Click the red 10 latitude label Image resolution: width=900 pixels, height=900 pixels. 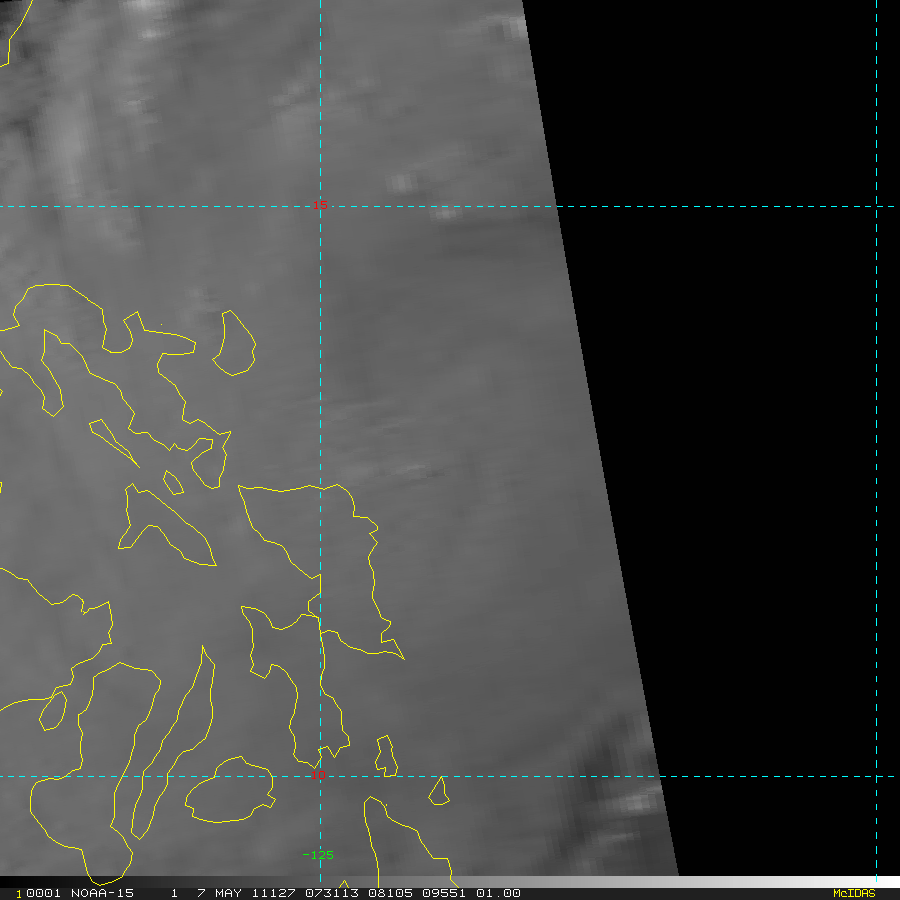[x=318, y=775]
